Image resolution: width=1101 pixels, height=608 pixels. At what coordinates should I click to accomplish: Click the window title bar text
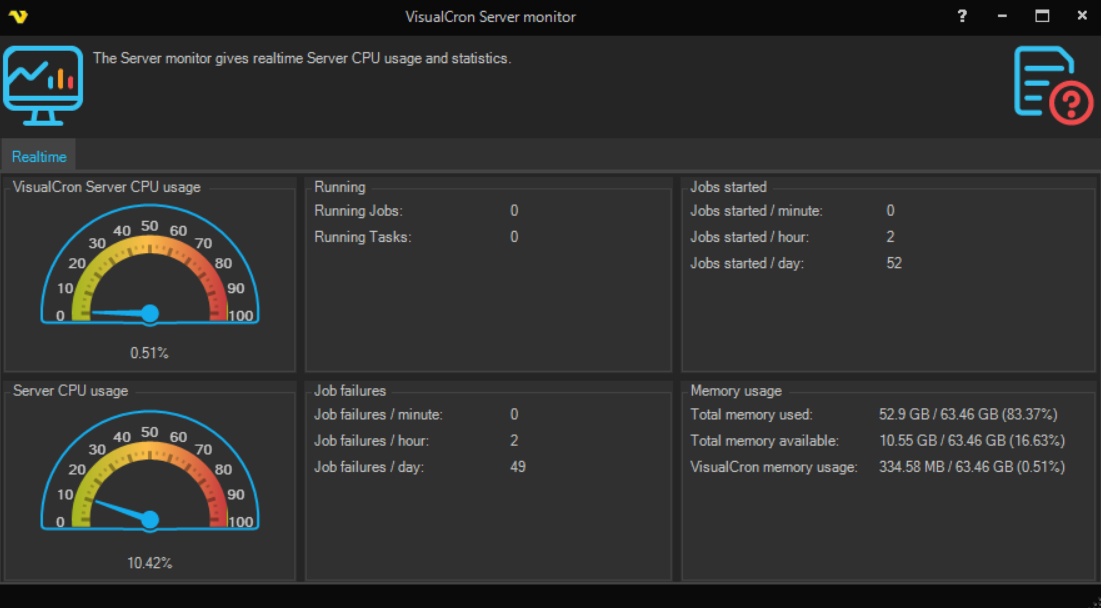click(x=490, y=16)
